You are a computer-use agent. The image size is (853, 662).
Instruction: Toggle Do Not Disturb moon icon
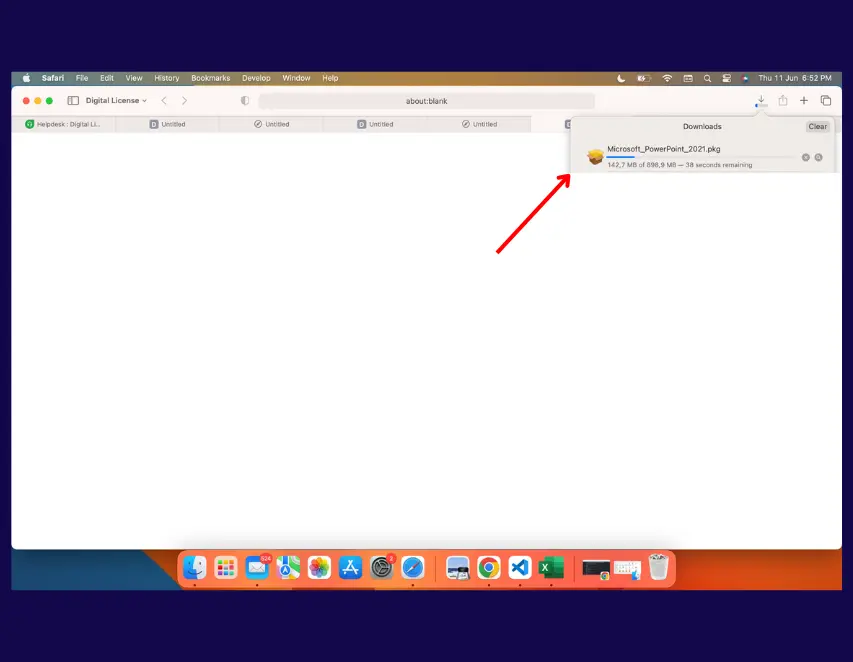(621, 78)
